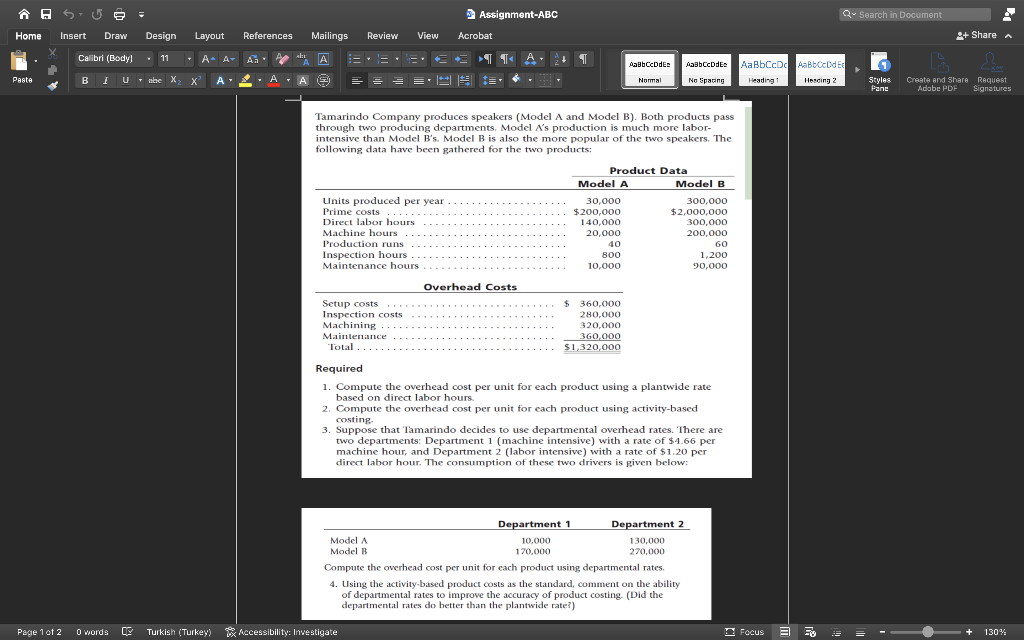Screen dimensions: 1024x640
Task: Open the font color dropdown arrow
Action: point(286,80)
